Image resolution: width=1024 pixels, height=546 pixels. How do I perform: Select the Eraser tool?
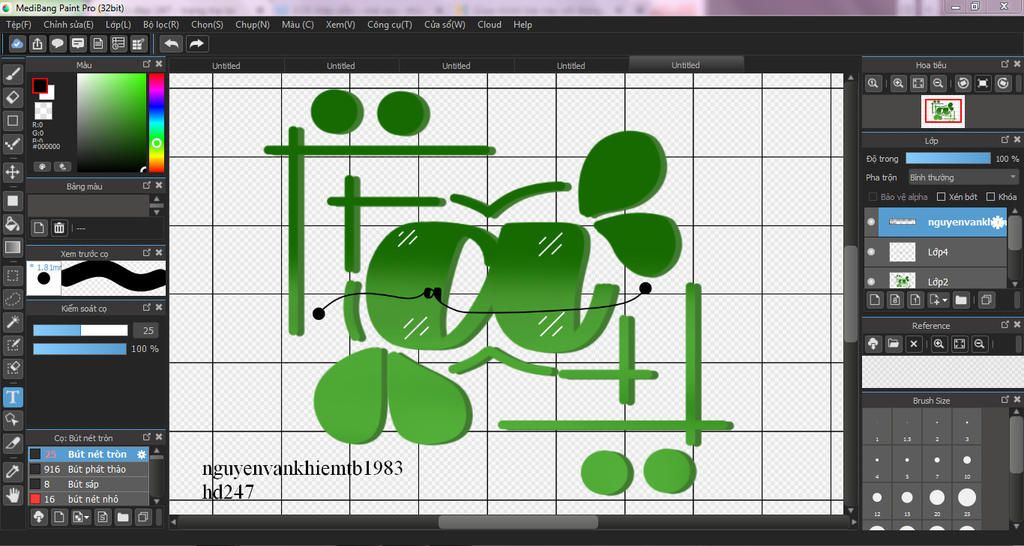click(x=13, y=98)
